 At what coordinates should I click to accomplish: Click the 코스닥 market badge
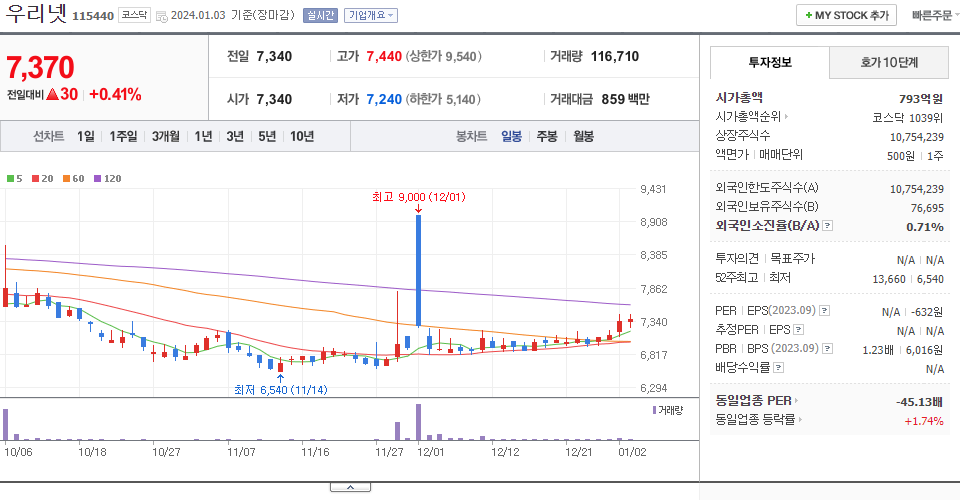134,15
